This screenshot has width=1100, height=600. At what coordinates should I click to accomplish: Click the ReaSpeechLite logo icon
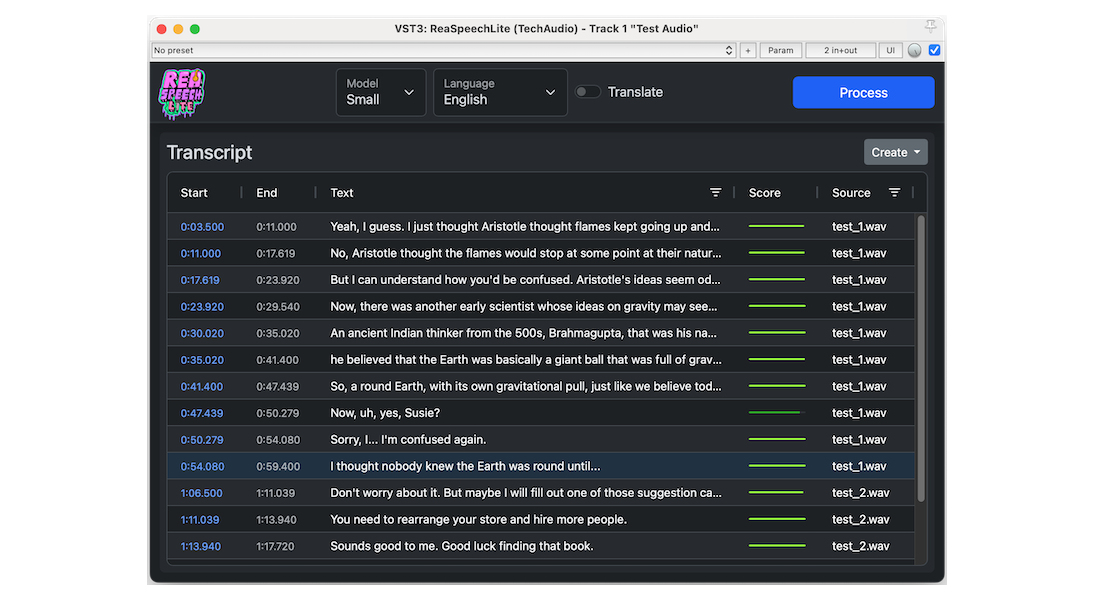coord(182,92)
